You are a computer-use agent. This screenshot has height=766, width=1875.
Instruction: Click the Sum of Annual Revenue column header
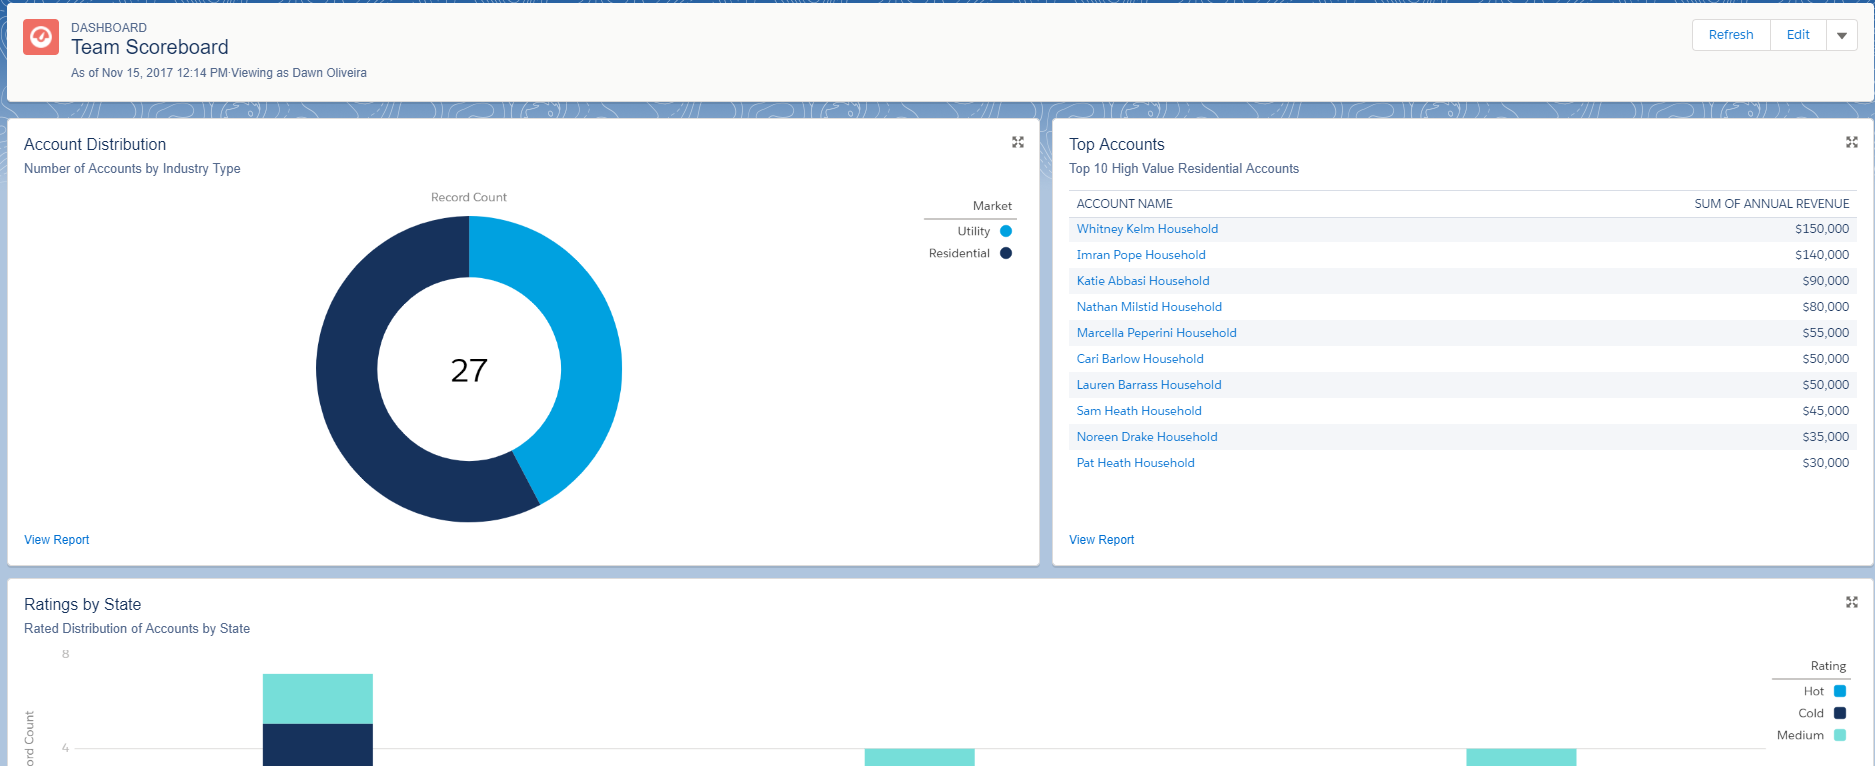(x=1772, y=204)
